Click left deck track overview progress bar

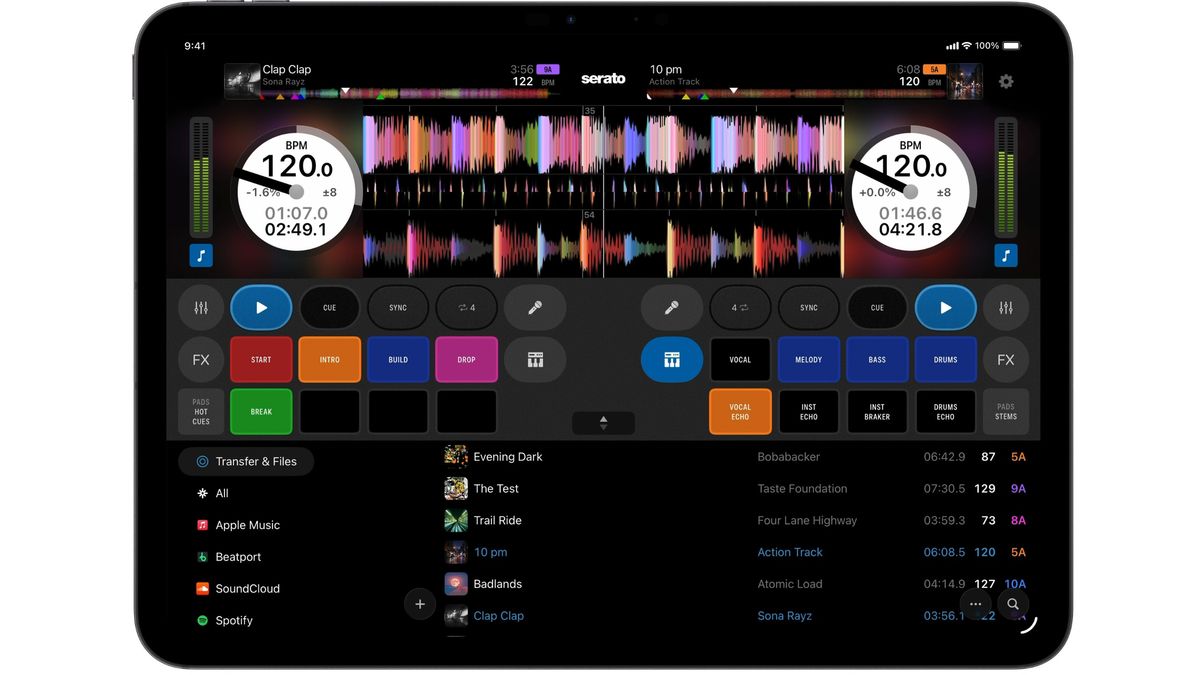coord(410,94)
